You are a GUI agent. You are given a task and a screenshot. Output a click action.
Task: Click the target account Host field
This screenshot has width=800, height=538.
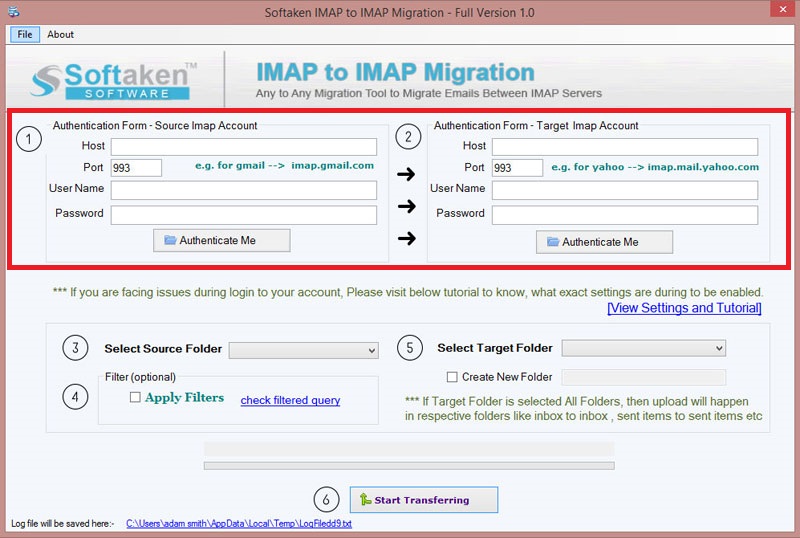pyautogui.click(x=625, y=146)
